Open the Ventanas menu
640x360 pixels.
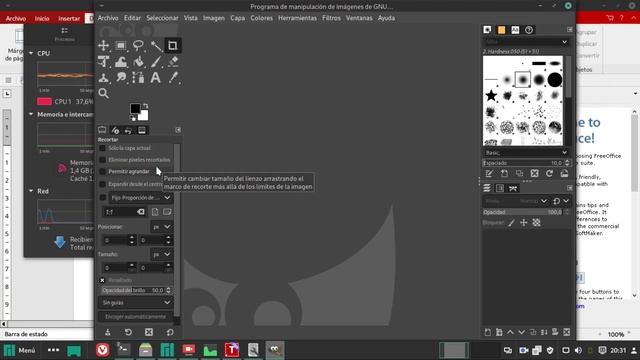(359, 18)
